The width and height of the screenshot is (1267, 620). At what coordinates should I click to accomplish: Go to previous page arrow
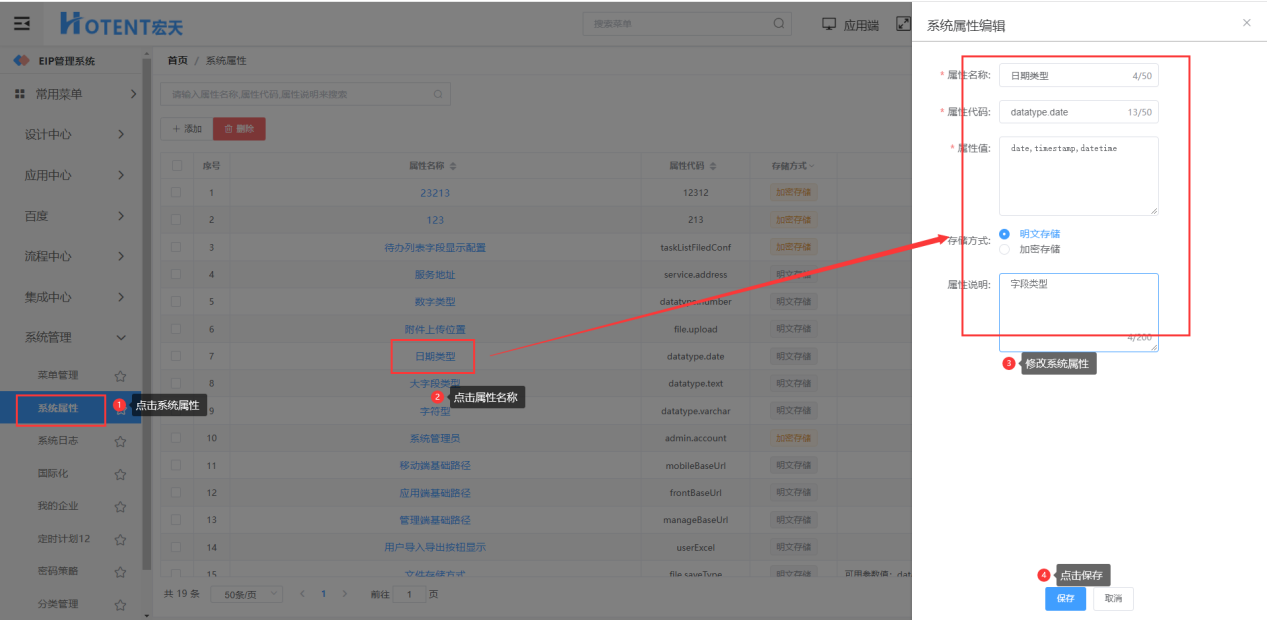[302, 594]
